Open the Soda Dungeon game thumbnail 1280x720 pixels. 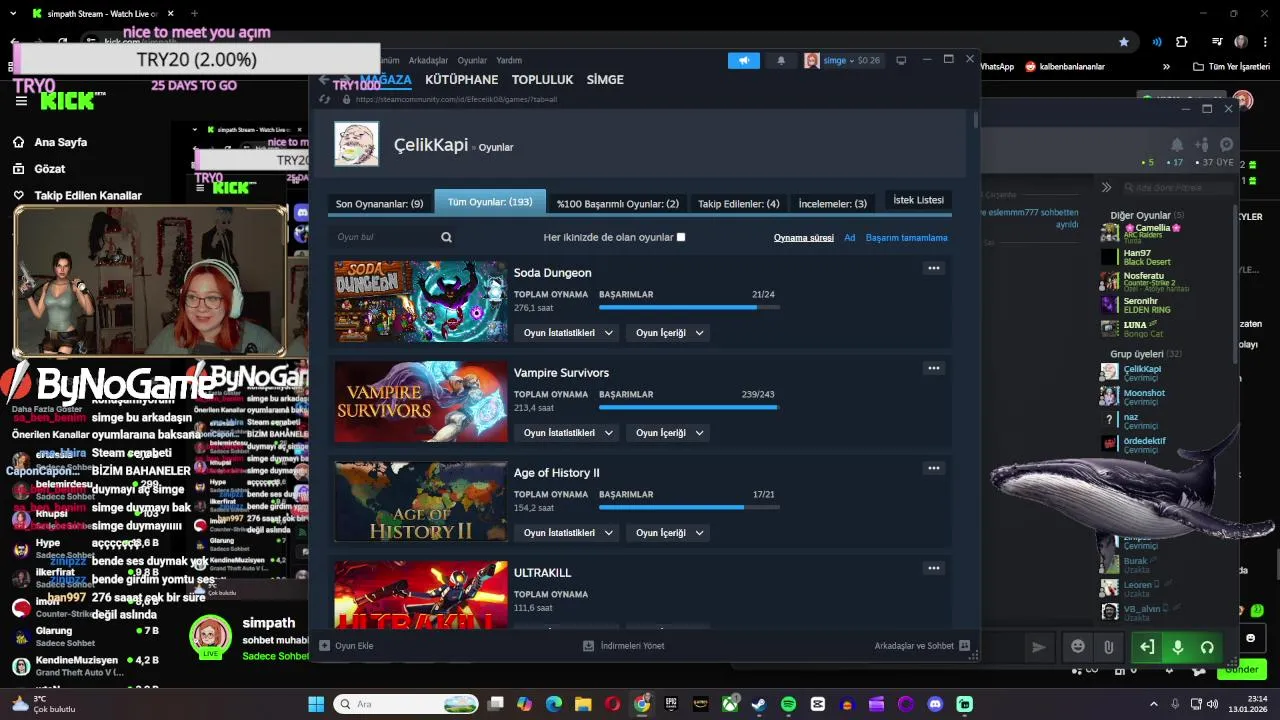[421, 301]
